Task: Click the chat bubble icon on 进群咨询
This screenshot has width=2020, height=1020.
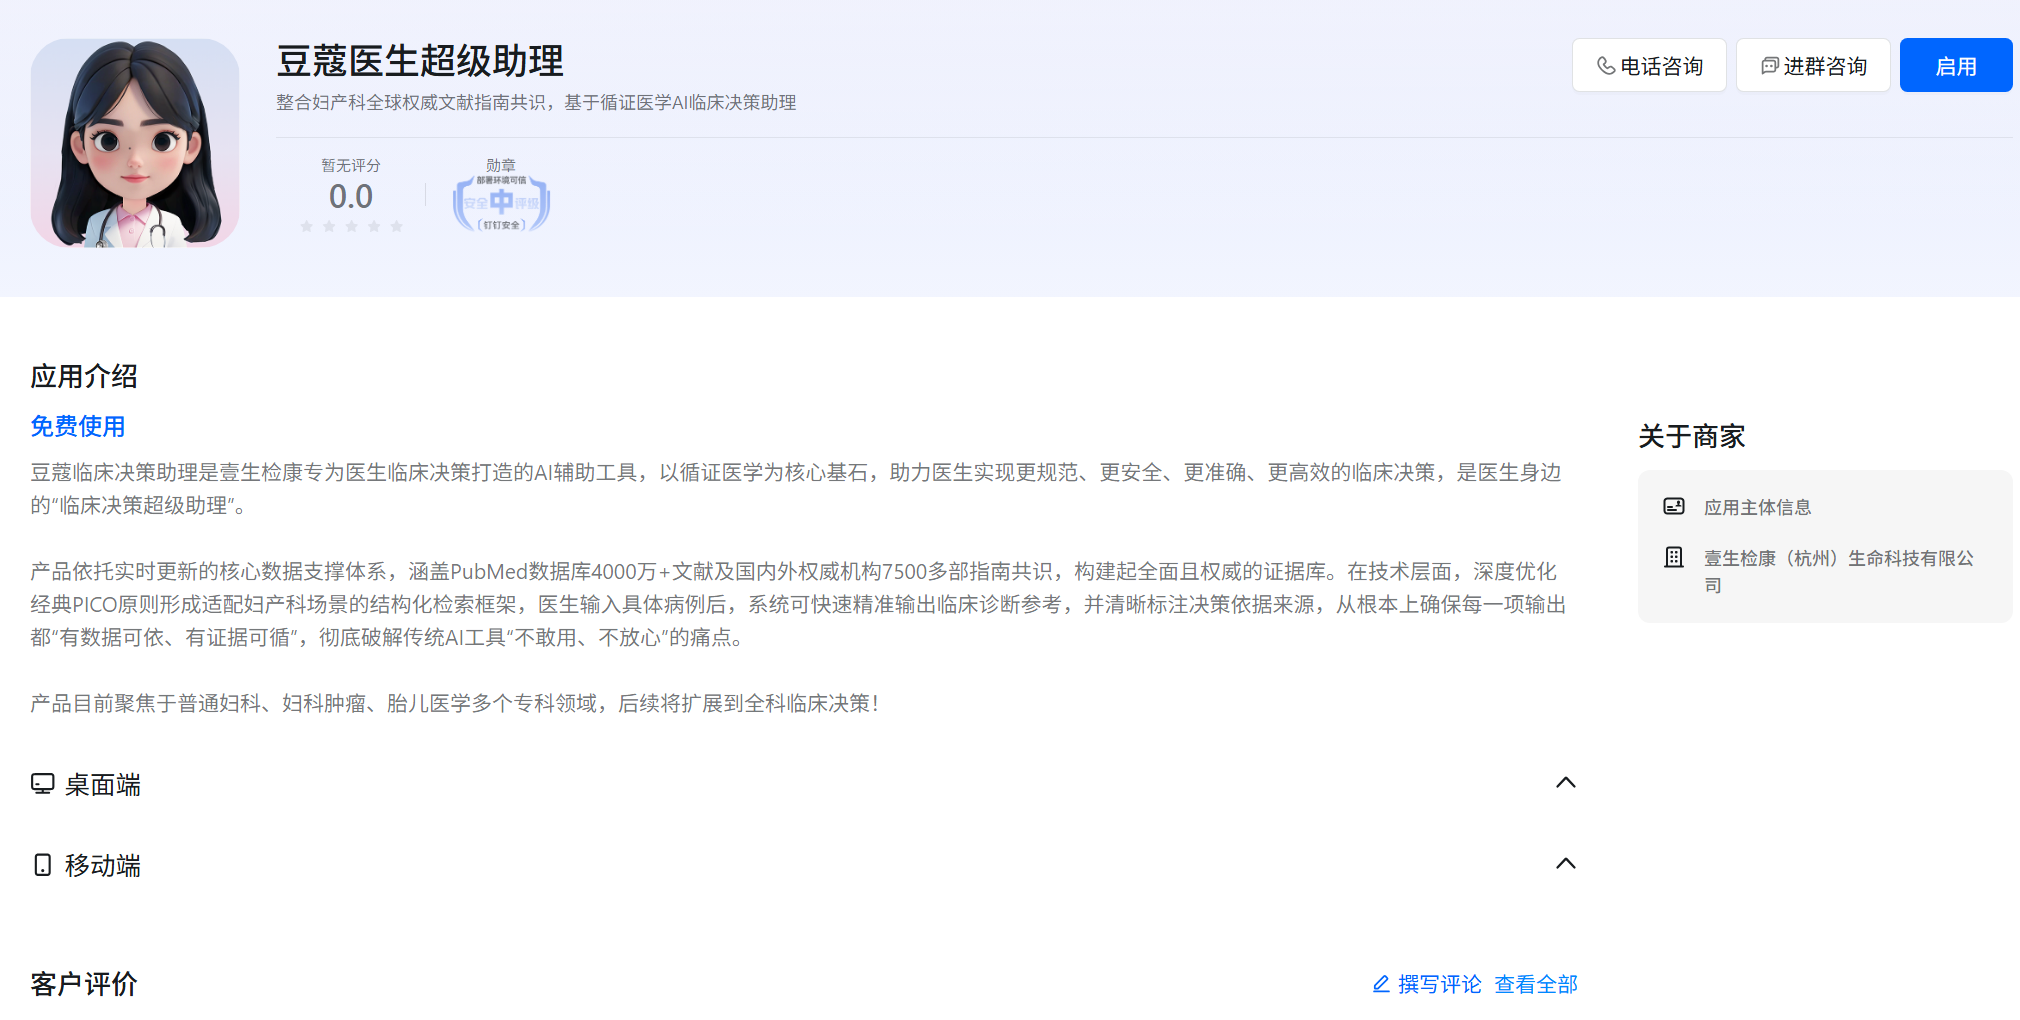Action: point(1770,65)
